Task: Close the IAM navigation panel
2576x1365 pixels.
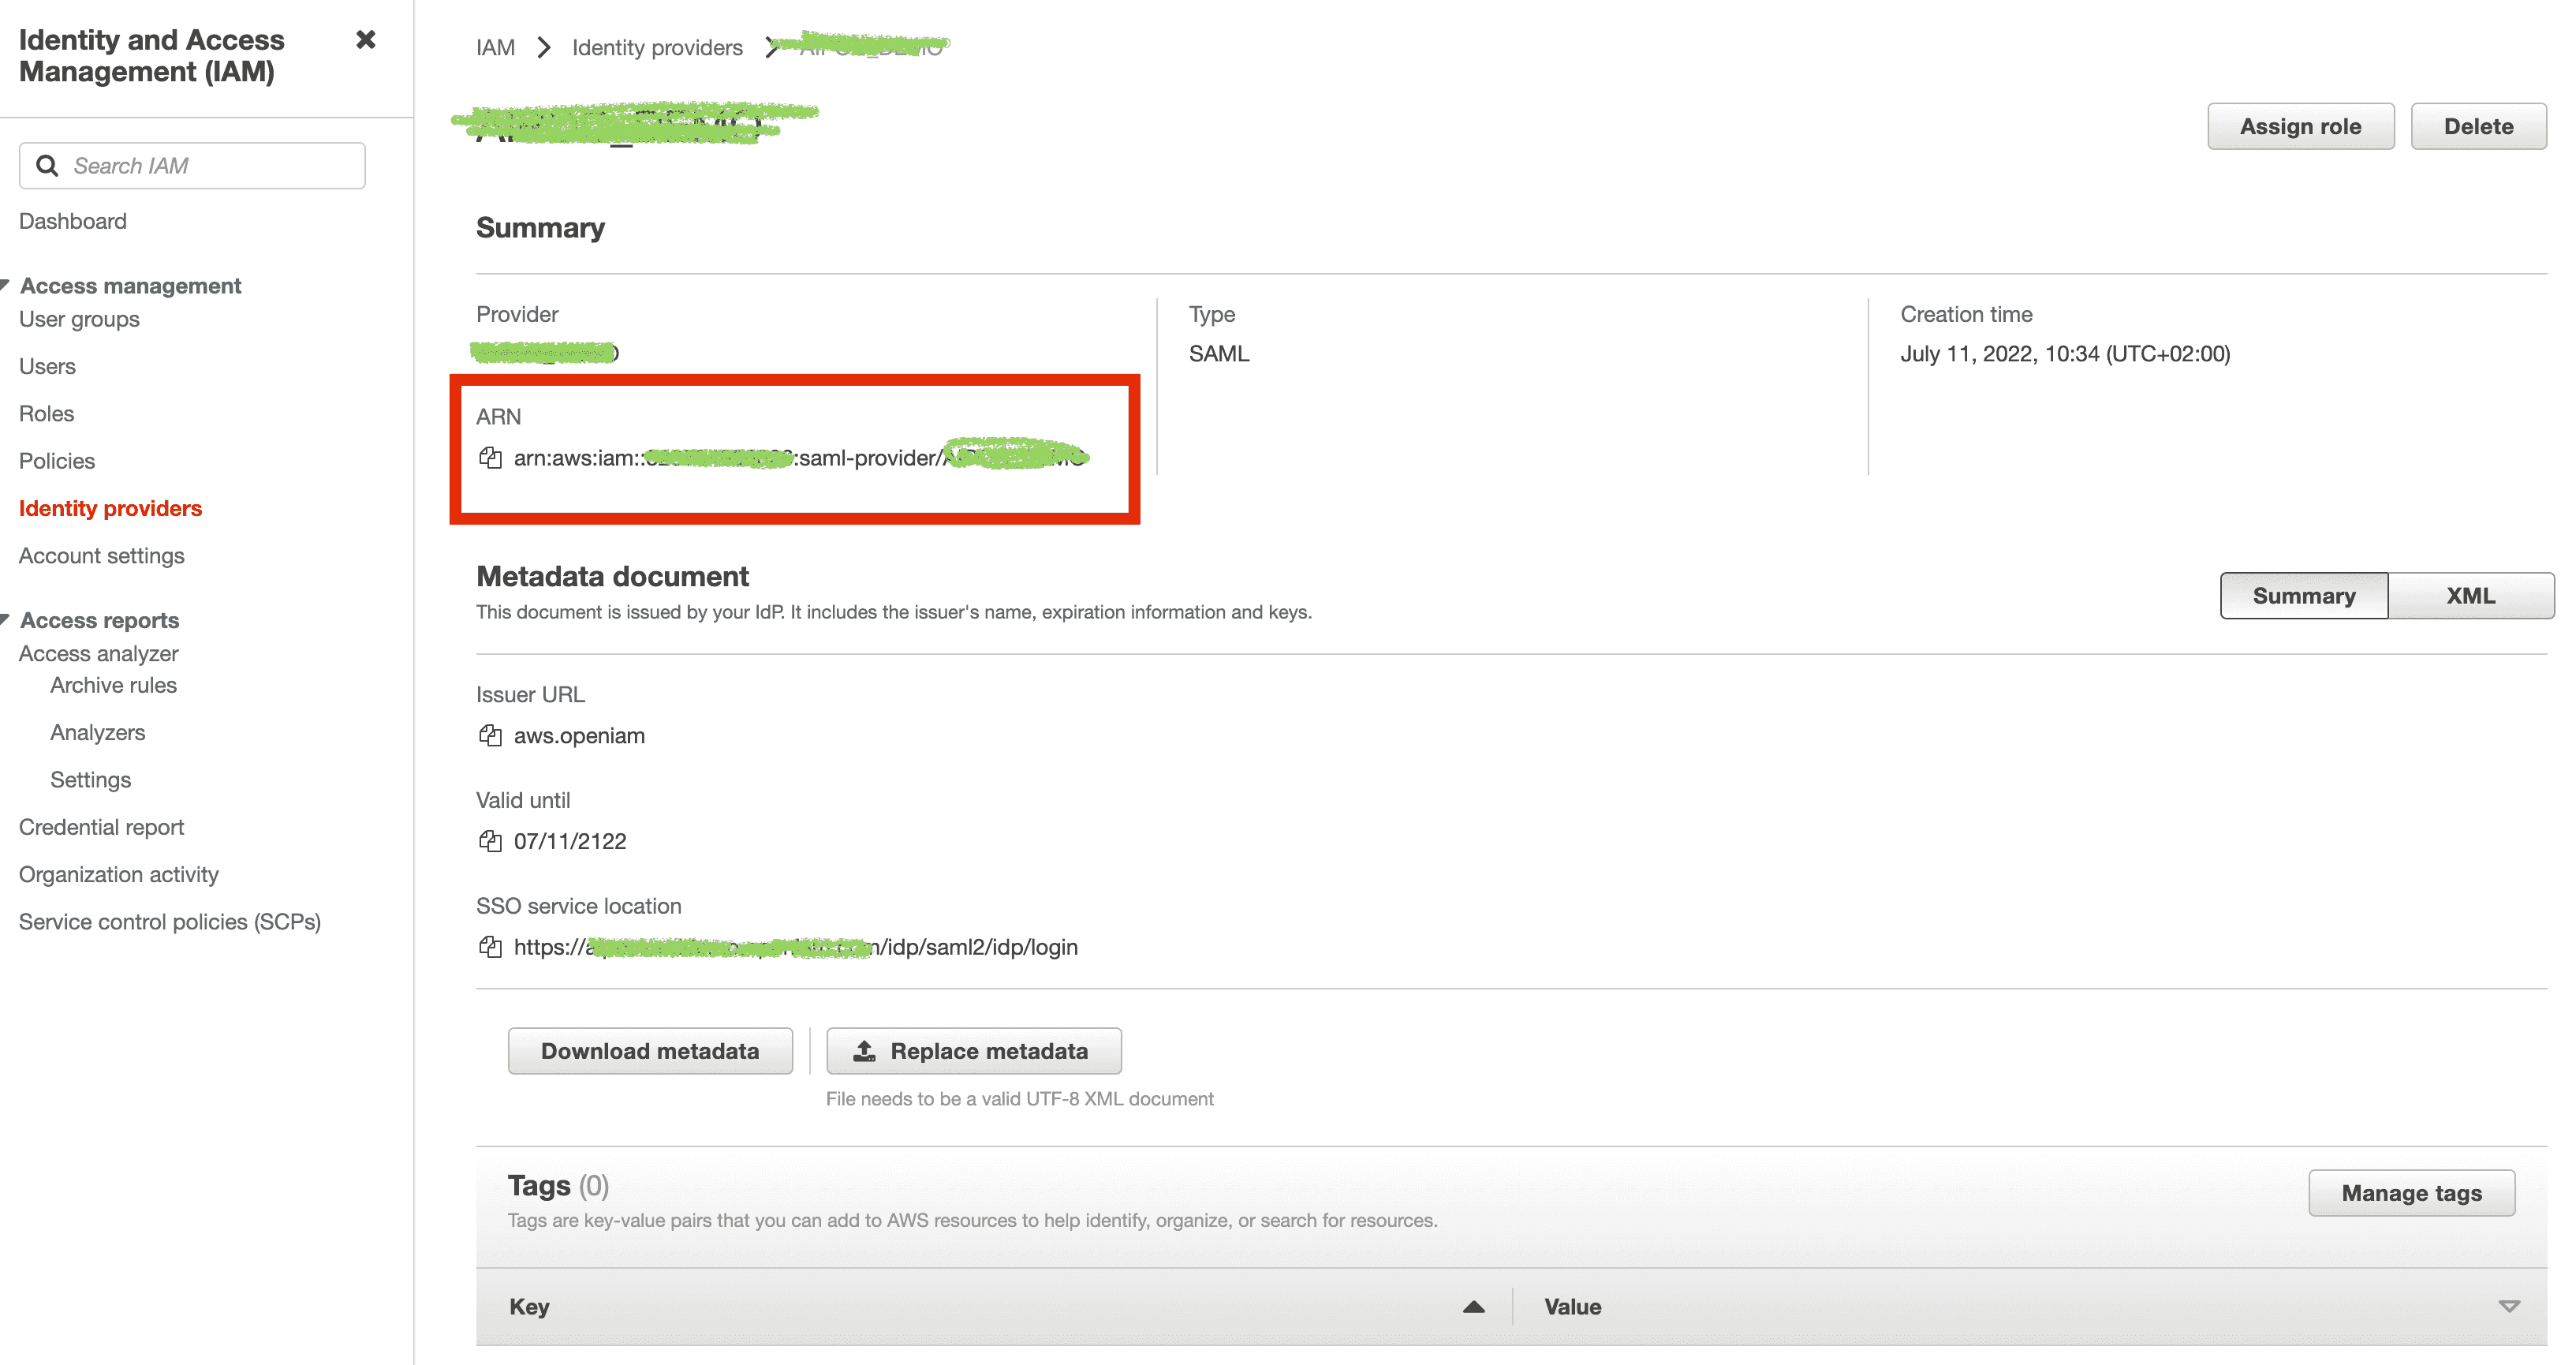Action: coord(366,40)
